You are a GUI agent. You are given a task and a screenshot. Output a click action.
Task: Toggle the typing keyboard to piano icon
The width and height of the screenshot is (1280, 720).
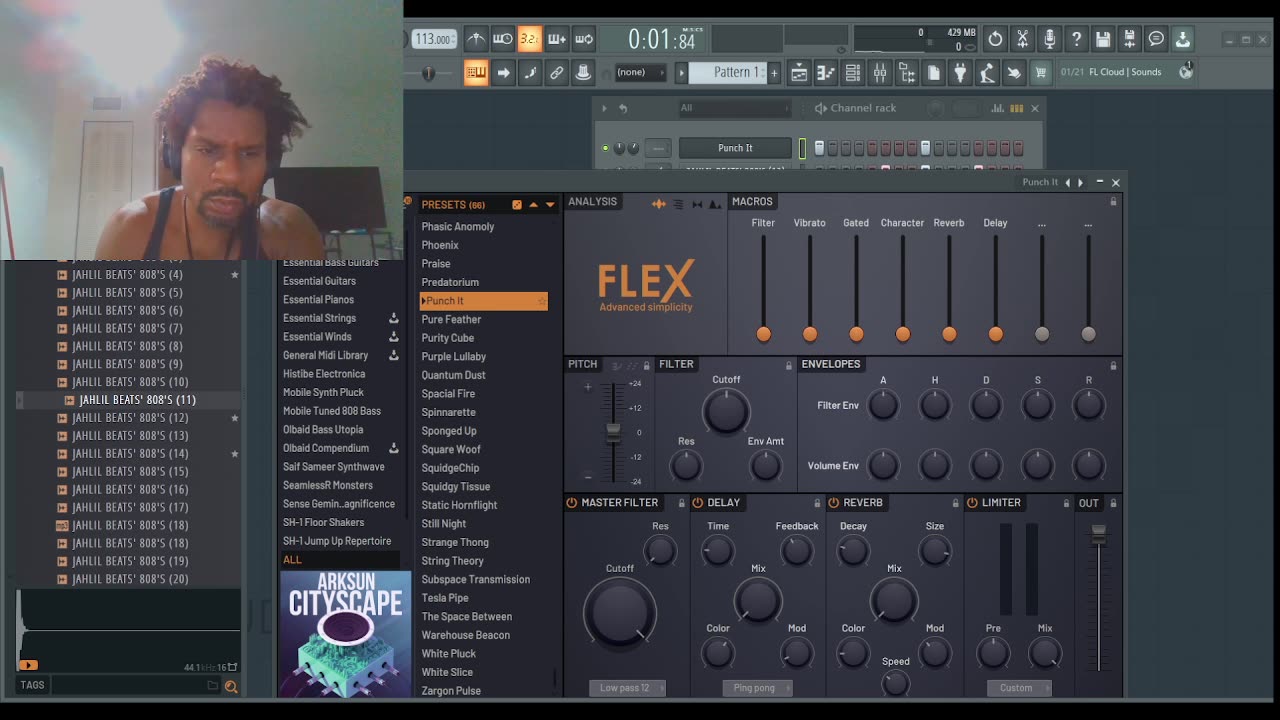(x=476, y=72)
